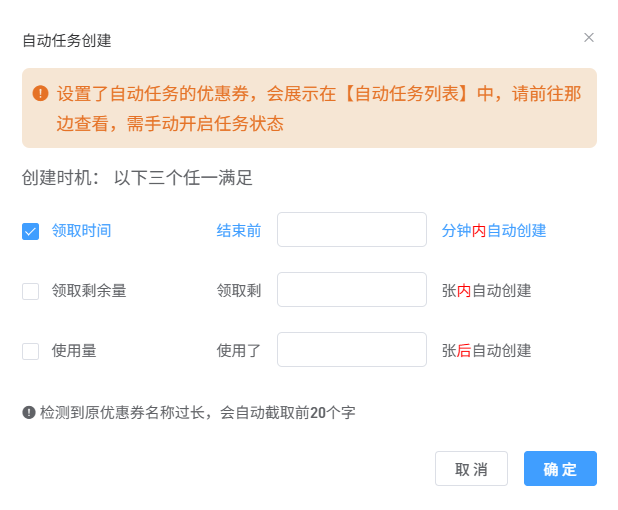Uncheck the 领取时间 checkbox
This screenshot has width=618, height=510.
(x=30, y=231)
